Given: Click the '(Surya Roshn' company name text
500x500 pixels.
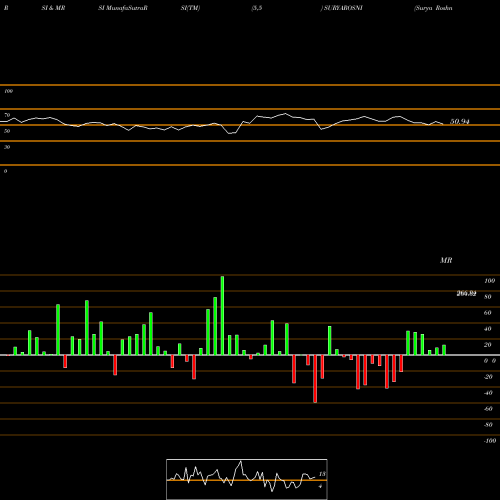Looking at the screenshot, I should 433,8.
